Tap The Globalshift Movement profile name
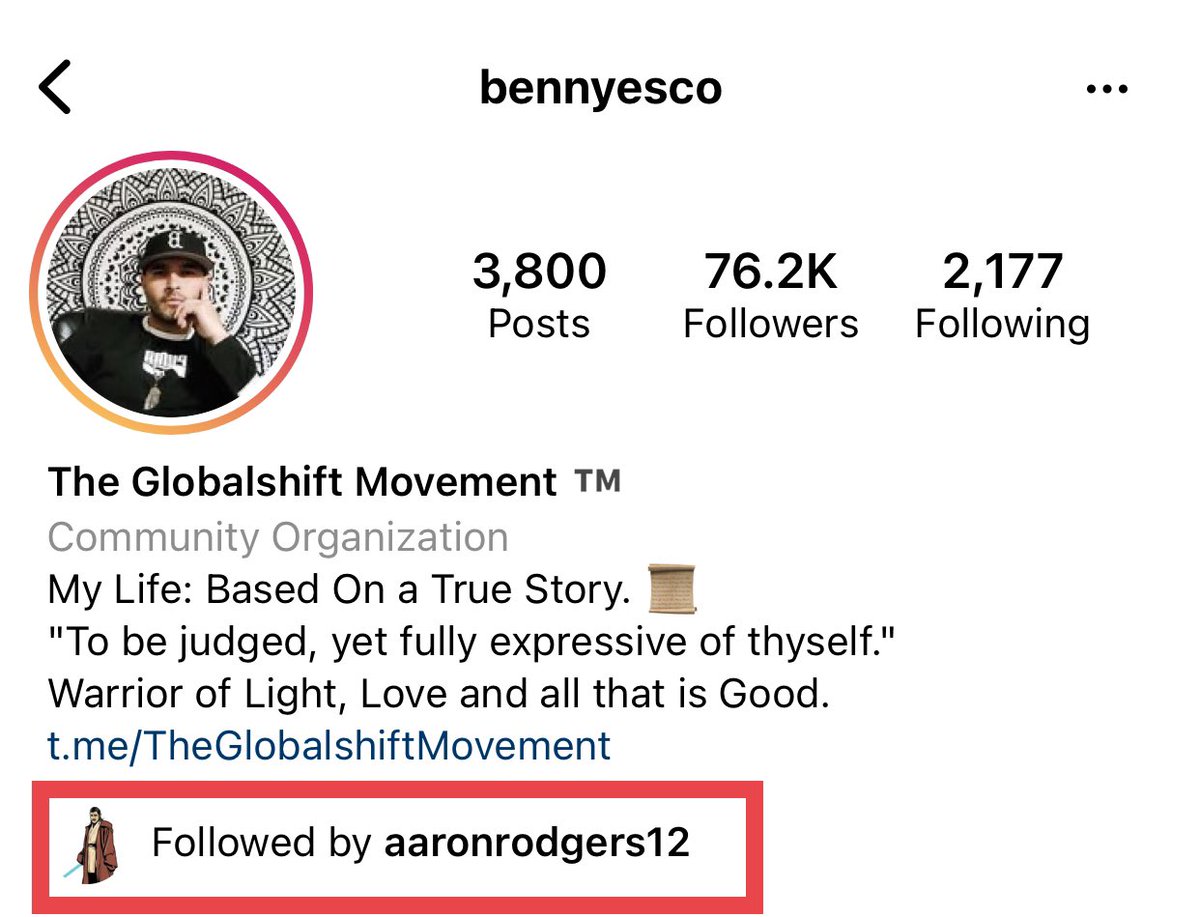 coord(302,482)
